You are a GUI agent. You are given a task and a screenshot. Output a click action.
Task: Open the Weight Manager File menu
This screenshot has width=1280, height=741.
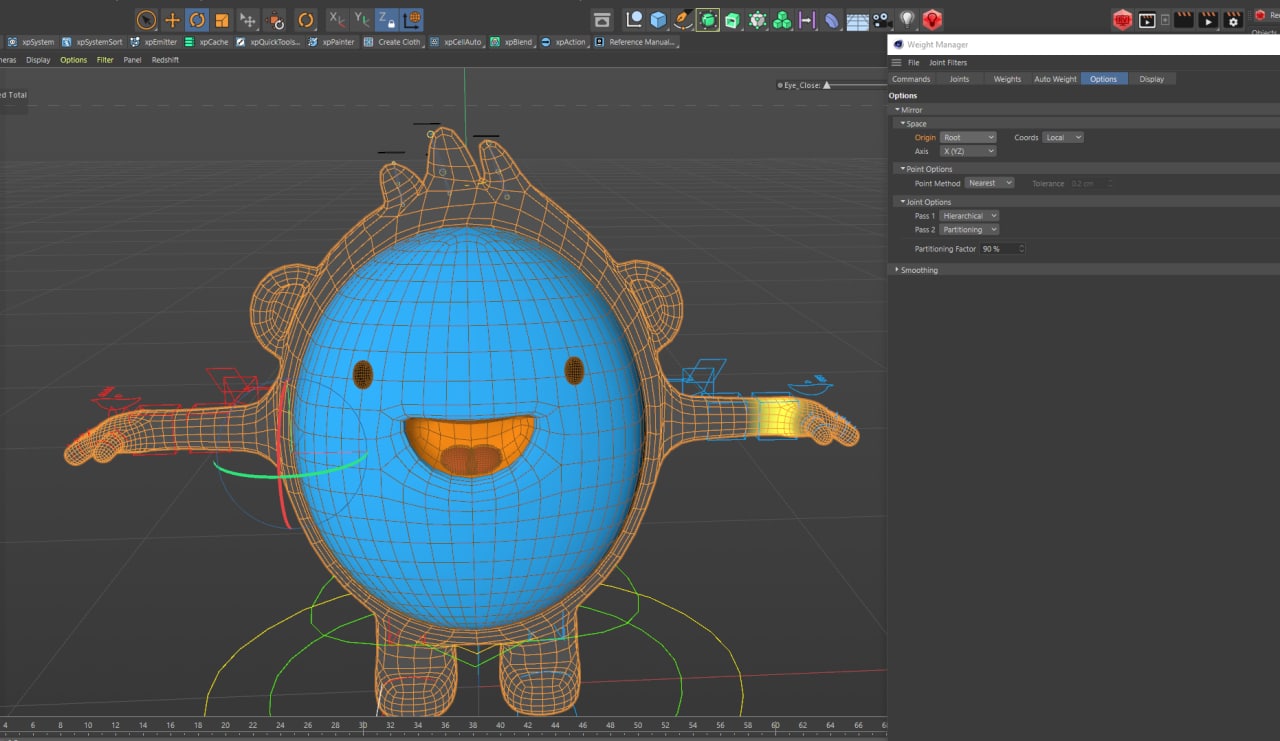coord(913,62)
